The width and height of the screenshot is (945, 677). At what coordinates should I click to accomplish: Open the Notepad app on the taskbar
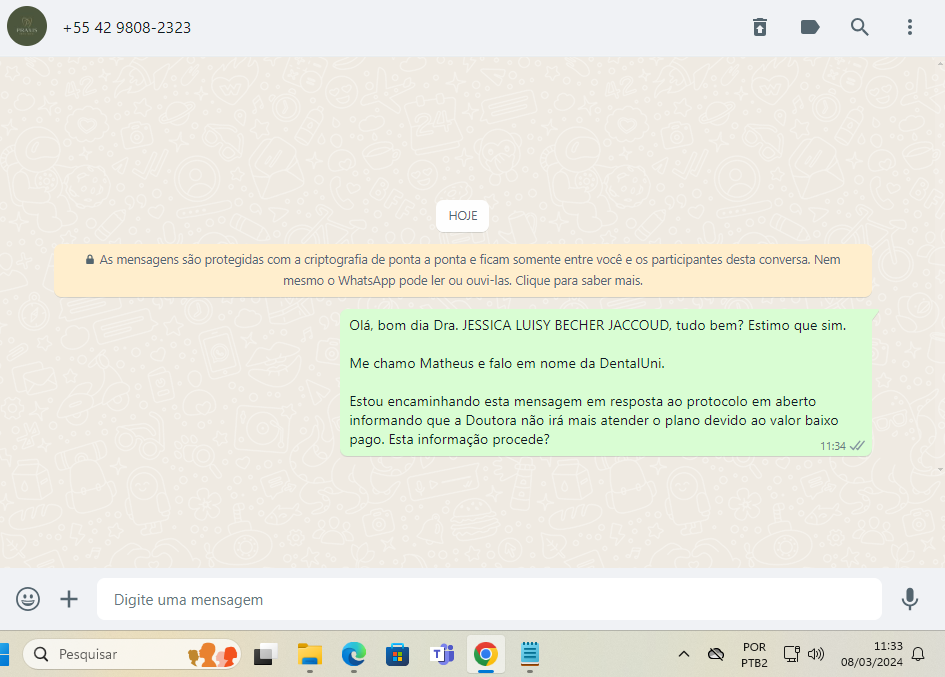[x=530, y=654]
